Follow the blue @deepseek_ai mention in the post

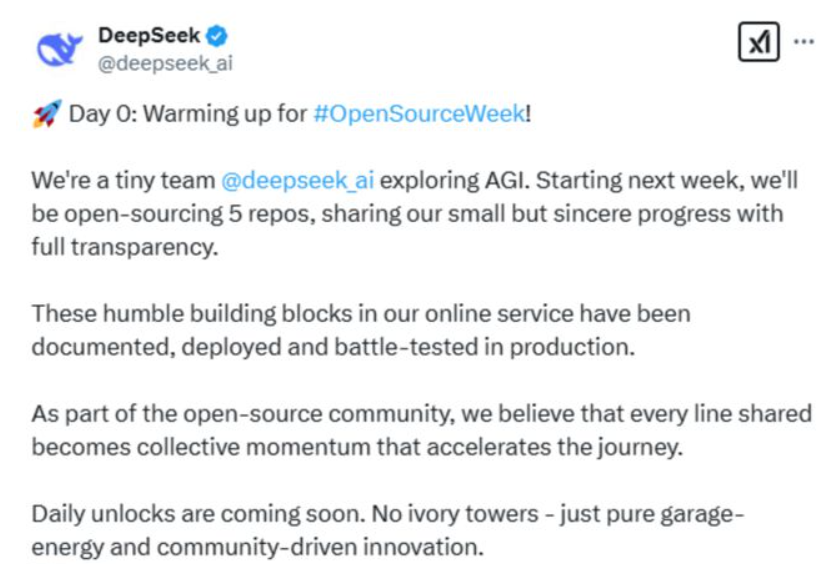297,181
